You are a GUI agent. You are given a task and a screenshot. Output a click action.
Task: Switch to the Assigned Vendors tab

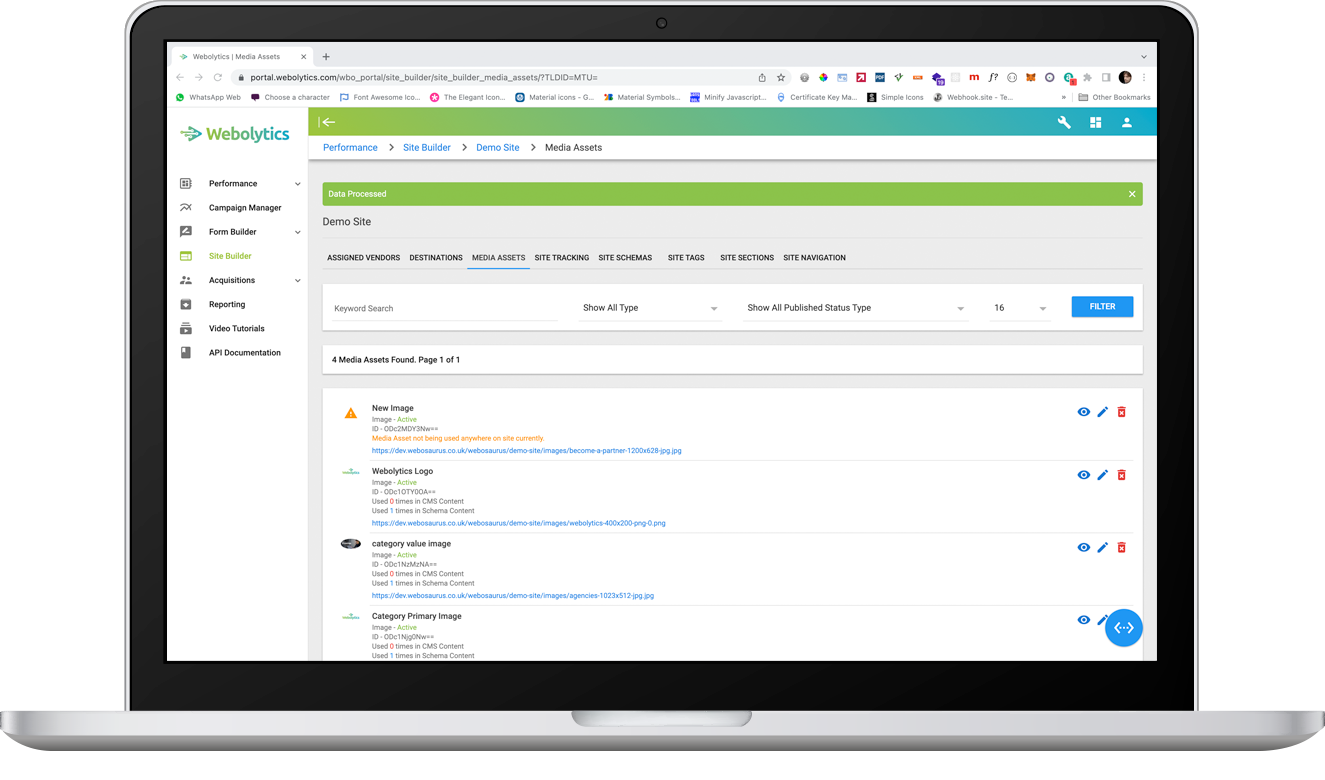364,258
